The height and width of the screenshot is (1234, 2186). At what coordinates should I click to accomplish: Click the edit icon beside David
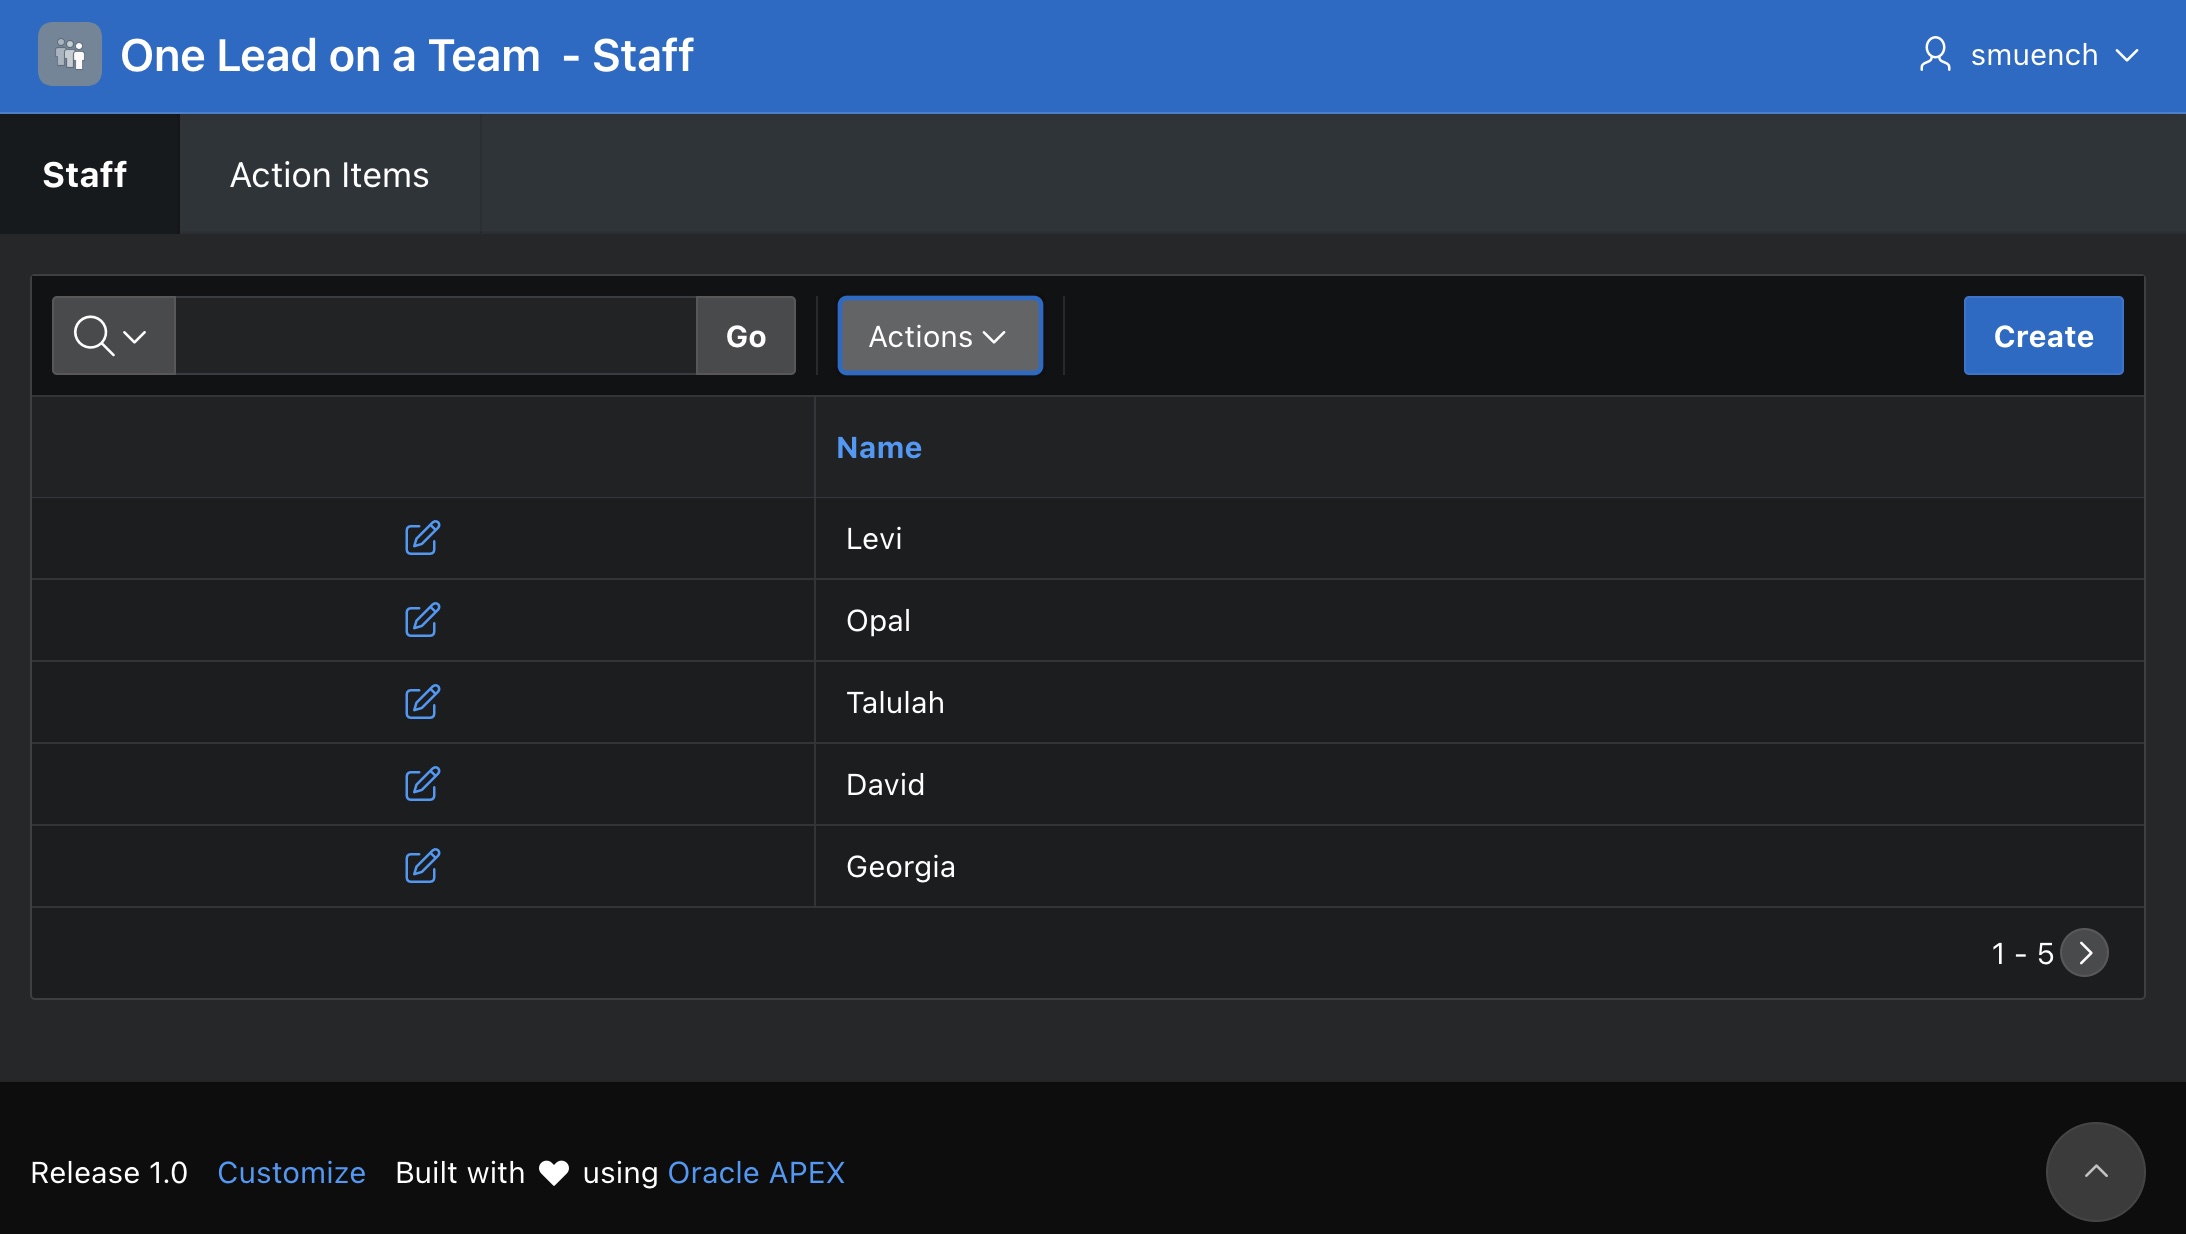coord(422,784)
